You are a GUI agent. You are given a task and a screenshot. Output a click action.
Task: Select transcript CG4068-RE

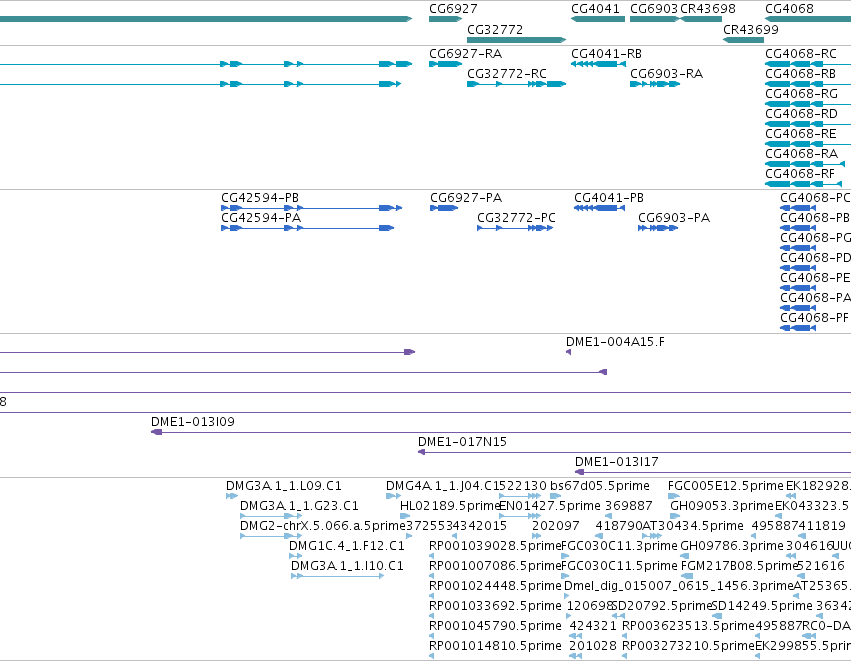pyautogui.click(x=801, y=134)
